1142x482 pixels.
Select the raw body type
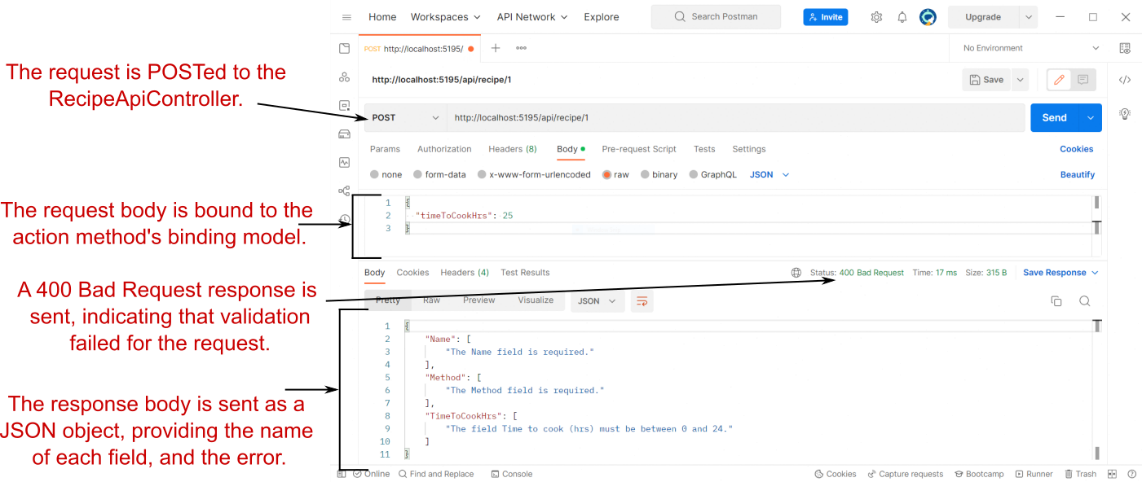615,175
